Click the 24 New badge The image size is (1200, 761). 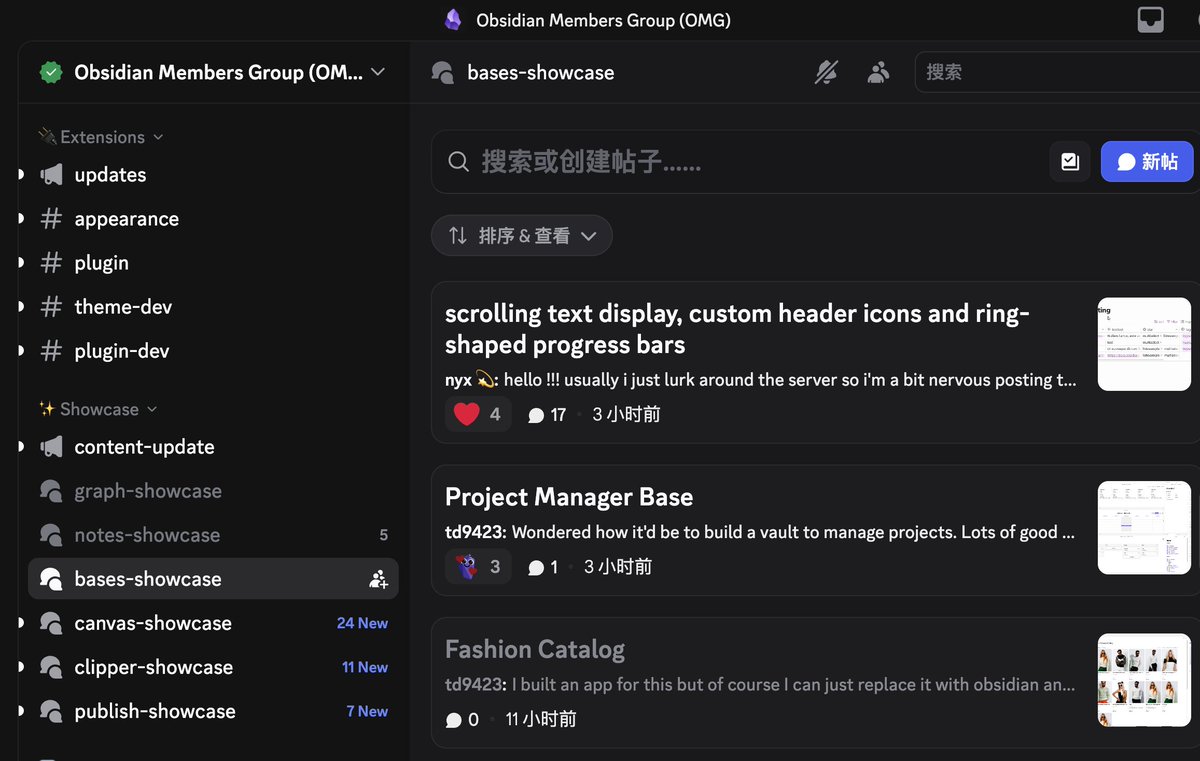click(x=362, y=623)
